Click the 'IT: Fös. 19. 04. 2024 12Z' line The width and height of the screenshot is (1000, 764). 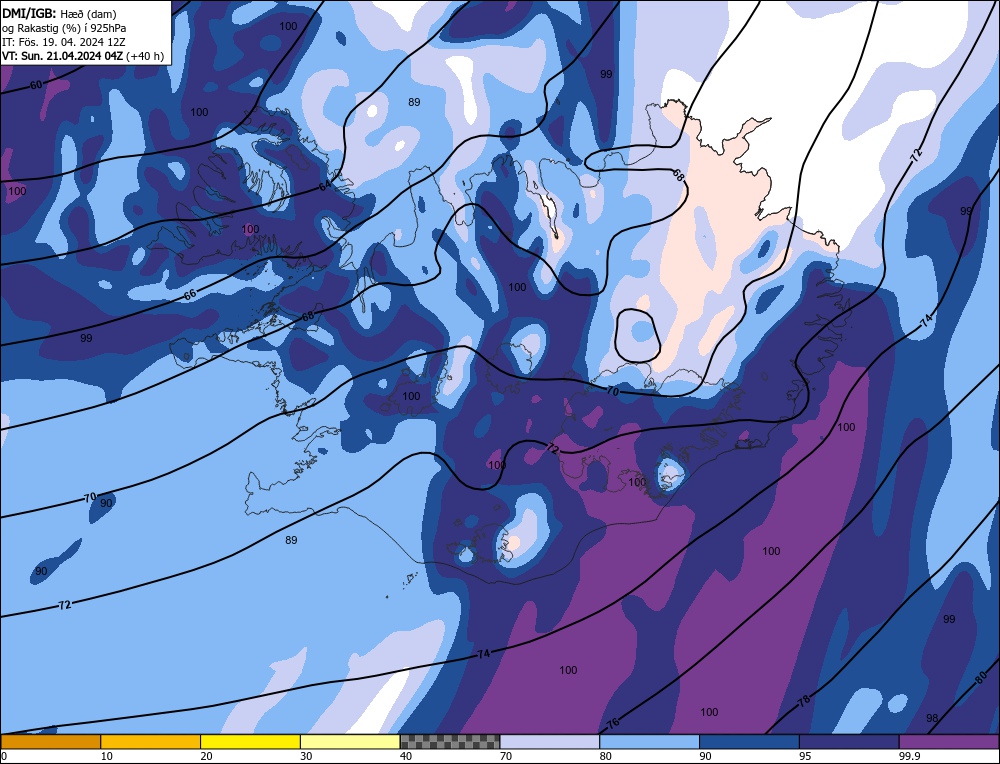[x=64, y=42]
